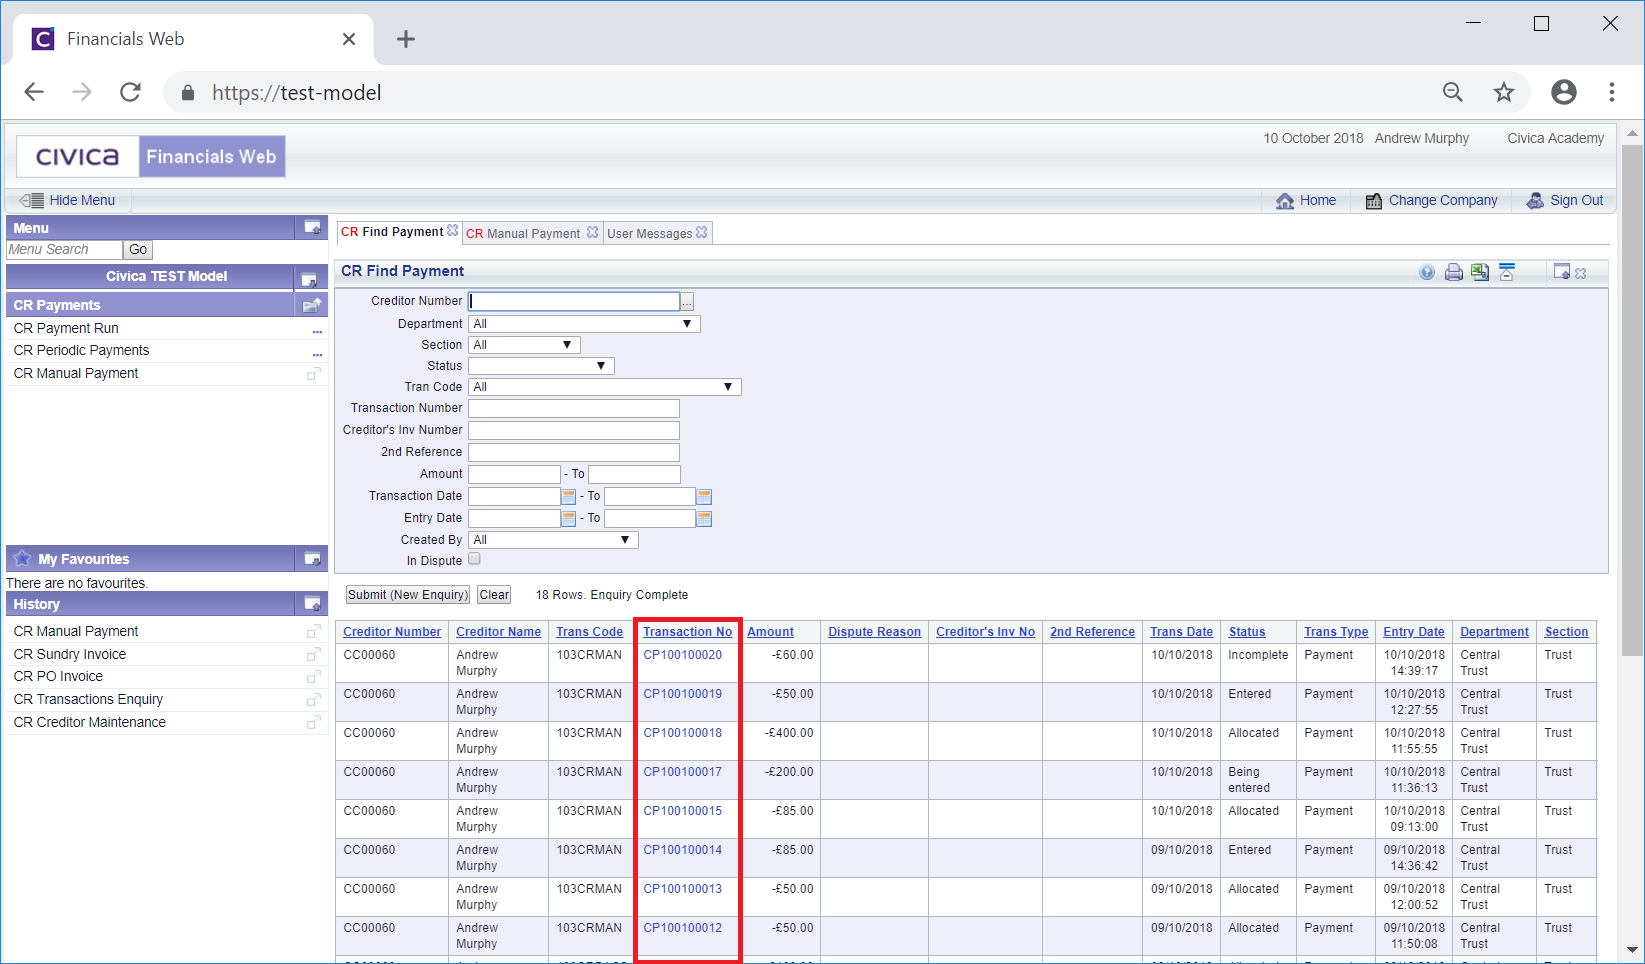The width and height of the screenshot is (1645, 964).
Task: Switch to the User Messages tab
Action: 650,234
